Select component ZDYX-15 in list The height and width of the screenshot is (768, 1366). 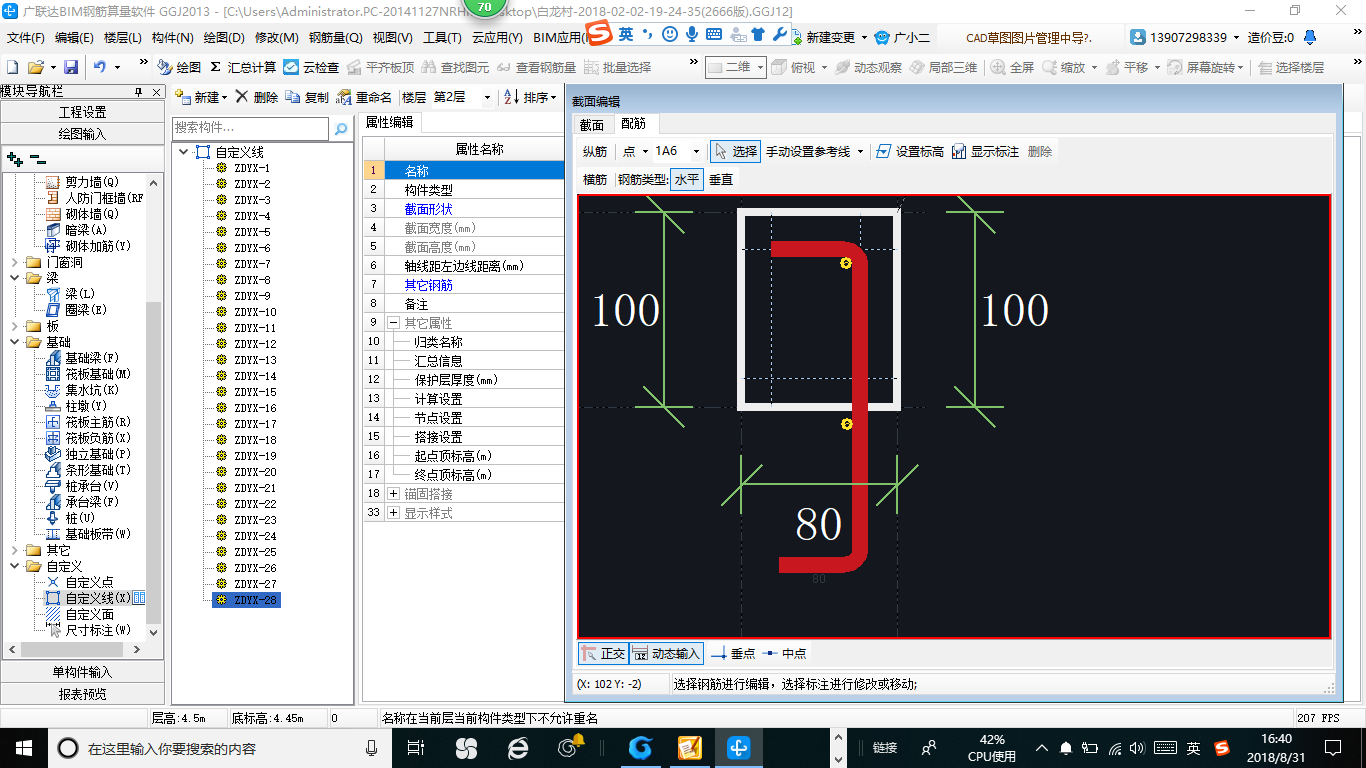(x=255, y=392)
